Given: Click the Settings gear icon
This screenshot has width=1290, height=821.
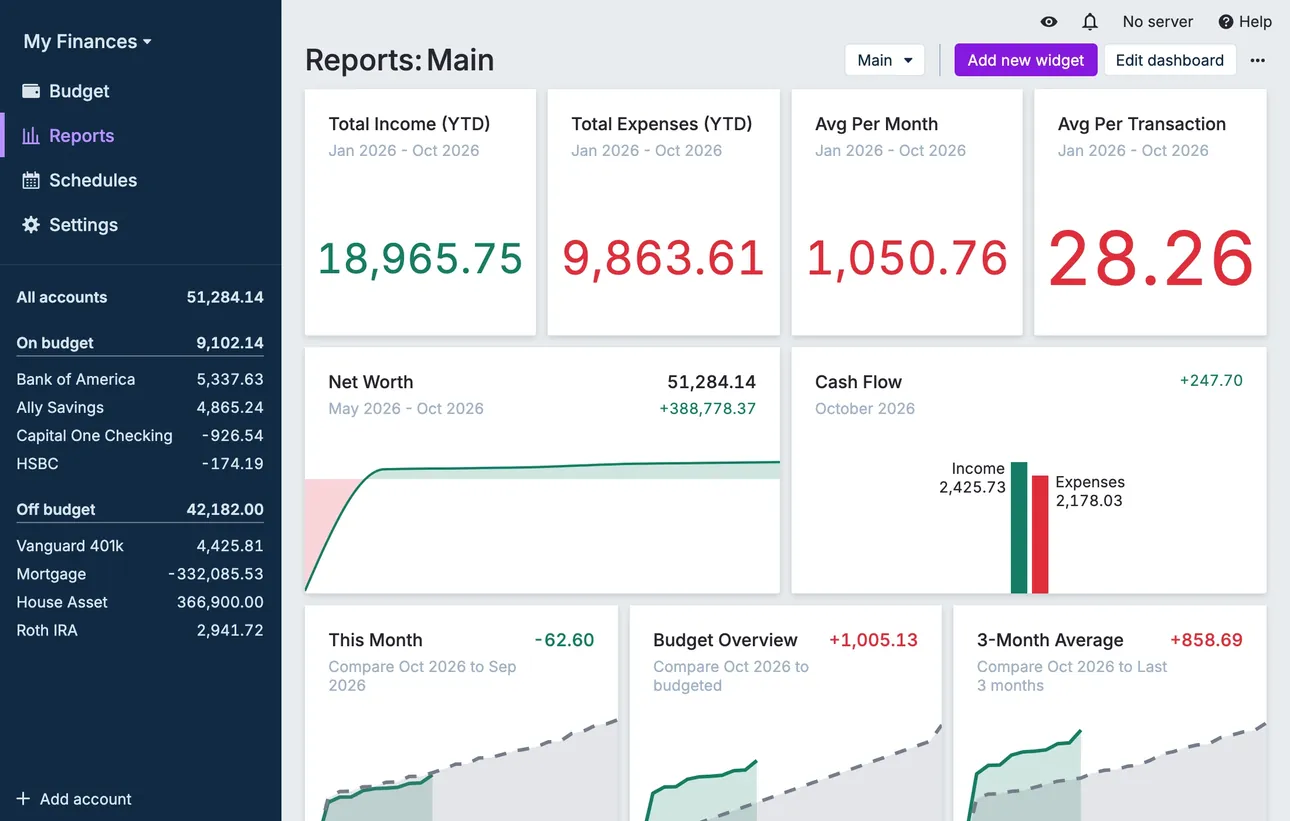Looking at the screenshot, I should tap(31, 225).
